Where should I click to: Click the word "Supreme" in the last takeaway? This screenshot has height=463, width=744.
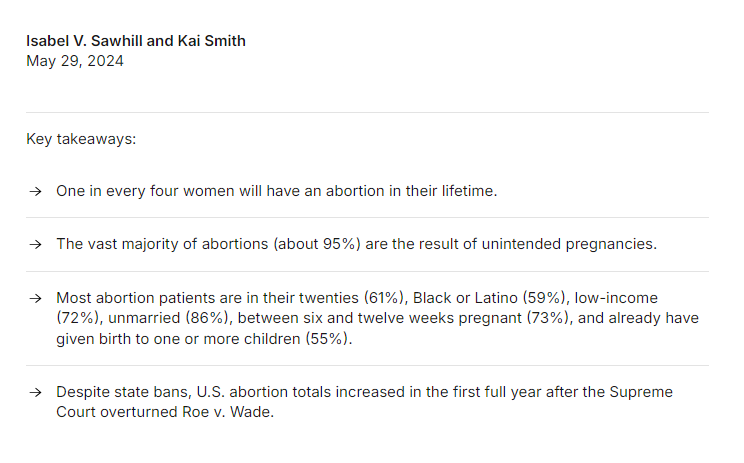point(641,392)
